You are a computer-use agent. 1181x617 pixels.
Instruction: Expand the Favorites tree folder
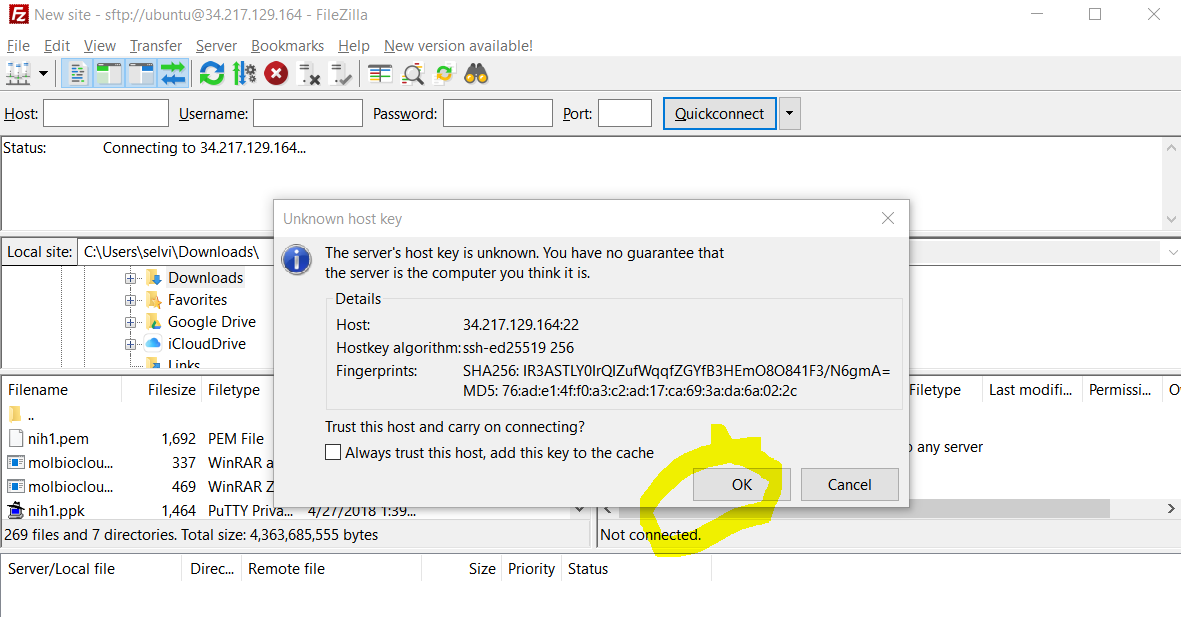tap(130, 300)
